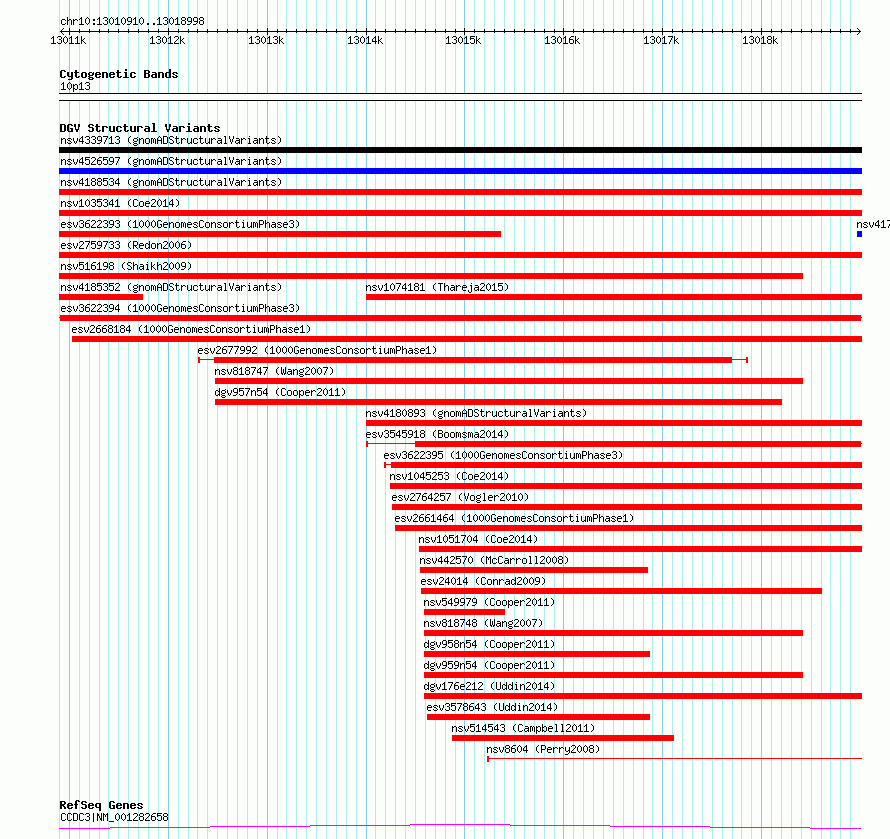Click the RefSeq Genes track title
Viewport: 890px width, 839px height.
pos(101,806)
